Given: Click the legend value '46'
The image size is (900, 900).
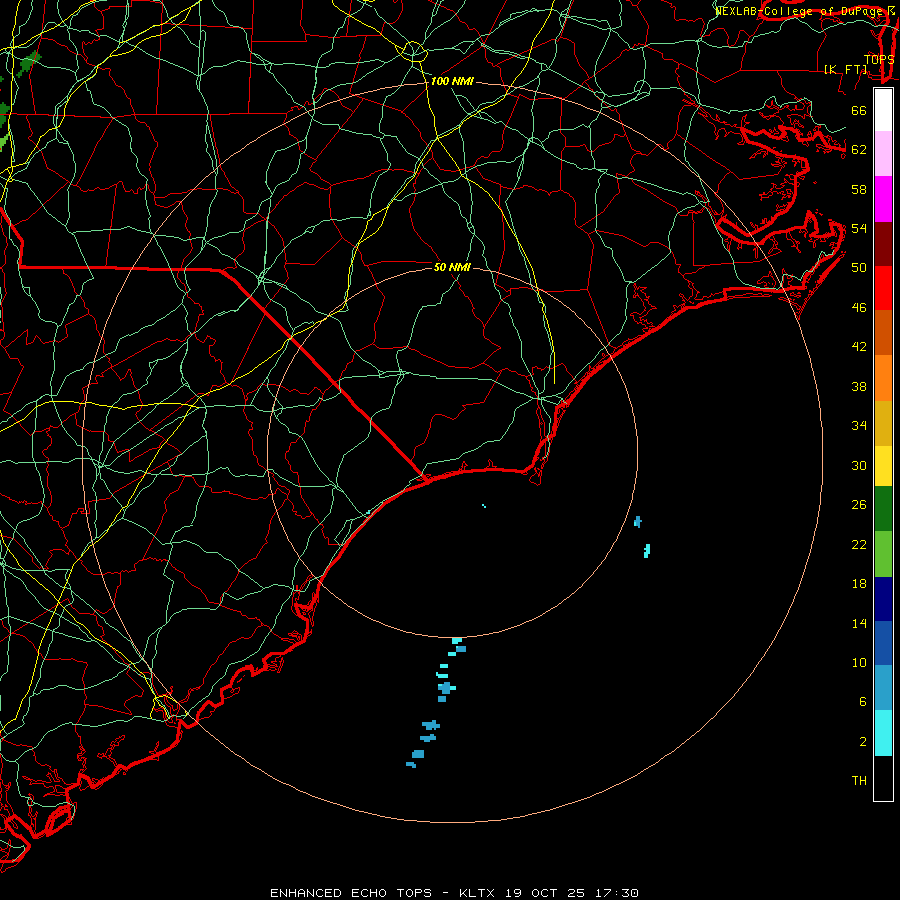Looking at the screenshot, I should [859, 308].
